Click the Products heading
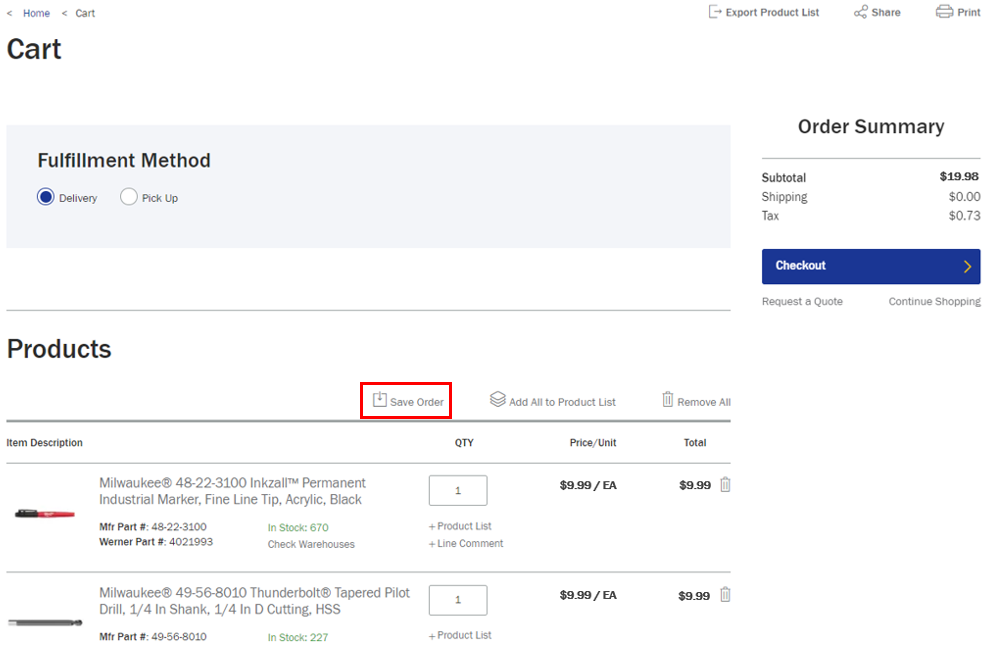This screenshot has width=985, height=670. point(59,349)
